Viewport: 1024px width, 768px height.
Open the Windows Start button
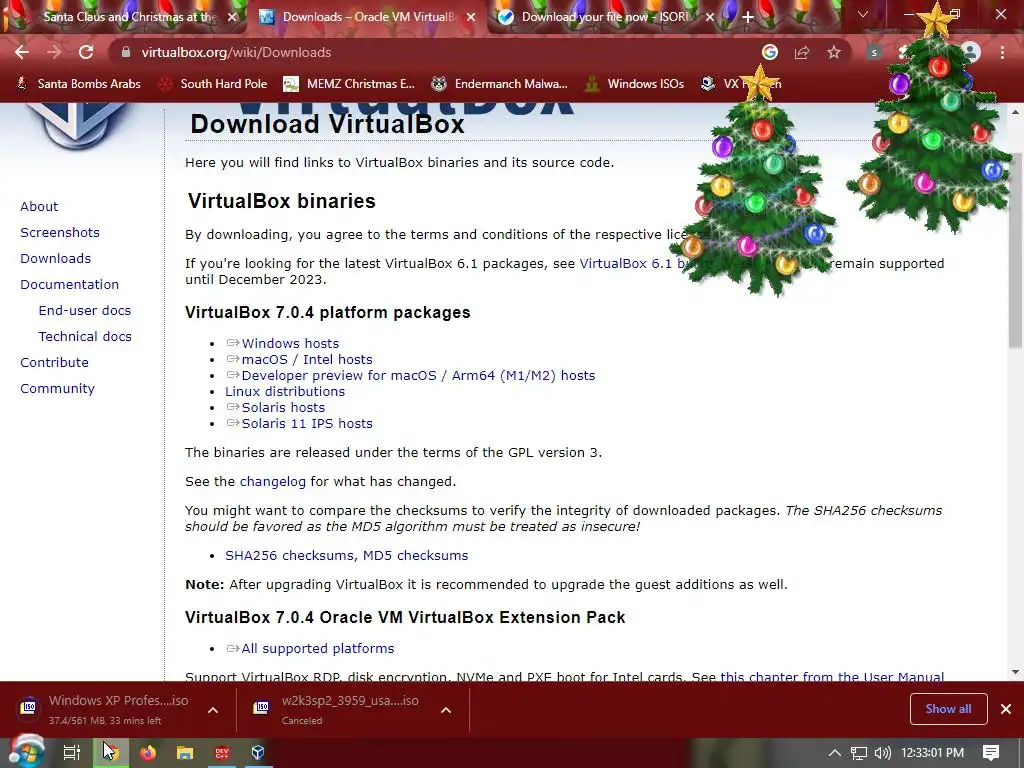26,752
